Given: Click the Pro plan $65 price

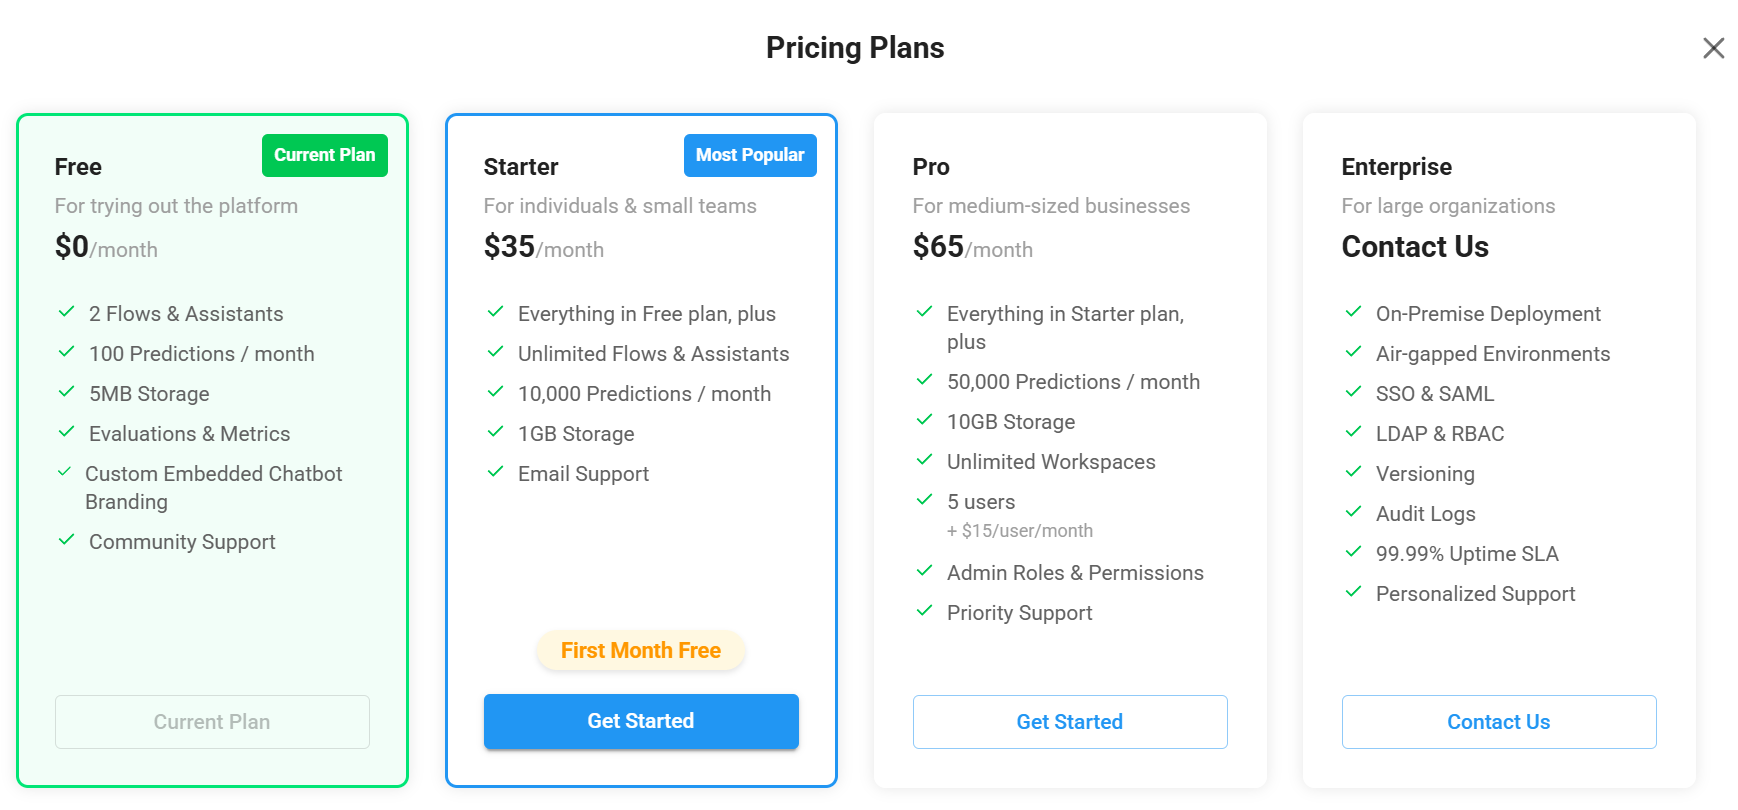Looking at the screenshot, I should click(x=938, y=247).
